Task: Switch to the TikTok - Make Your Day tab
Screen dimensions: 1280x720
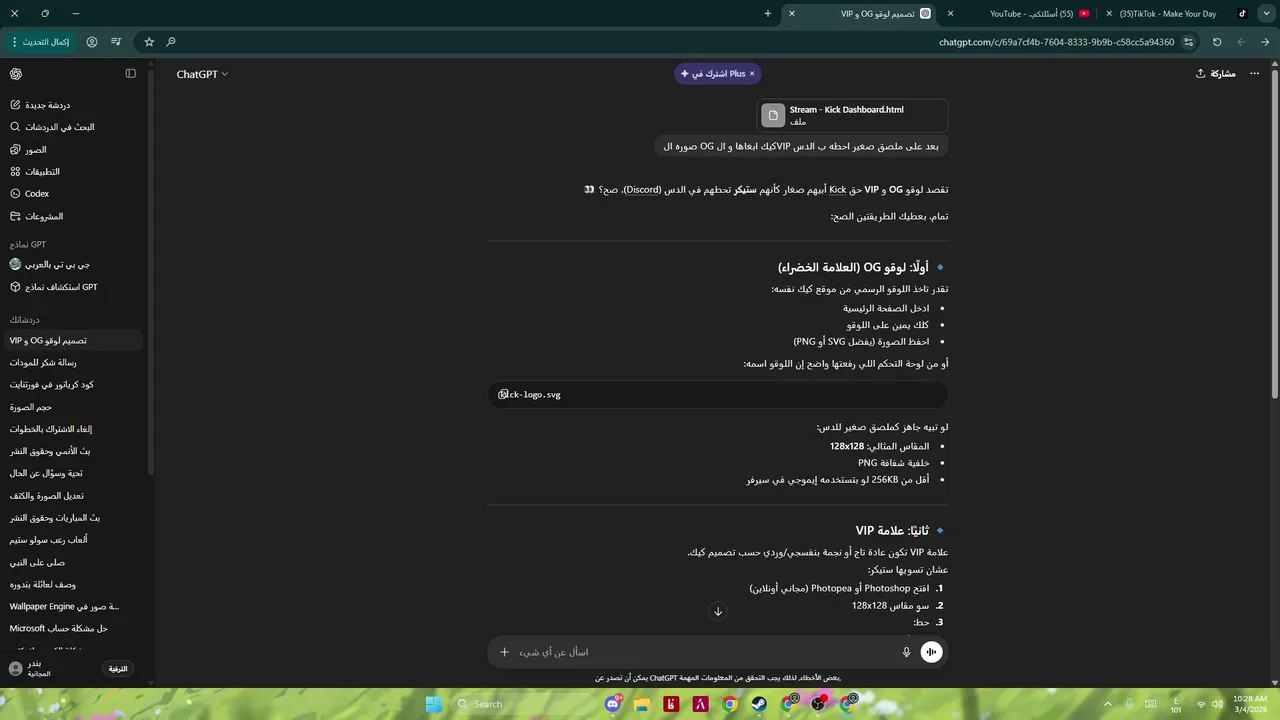Action: pyautogui.click(x=1177, y=14)
